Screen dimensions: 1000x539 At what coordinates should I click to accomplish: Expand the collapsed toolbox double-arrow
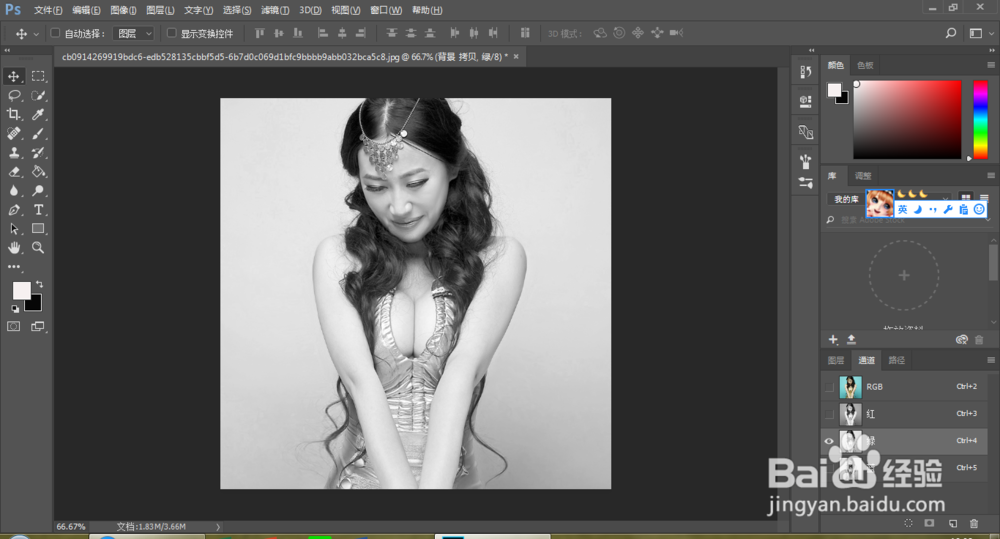(7, 50)
